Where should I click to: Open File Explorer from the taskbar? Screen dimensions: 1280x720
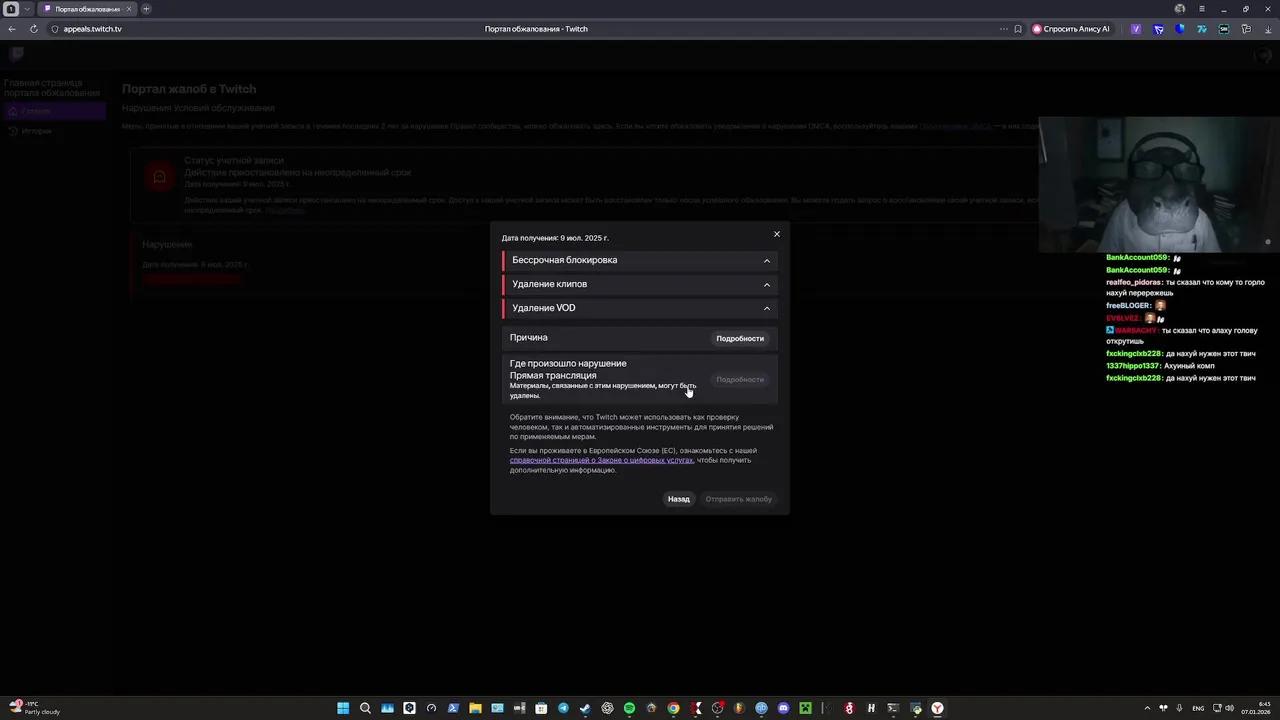tap(475, 708)
